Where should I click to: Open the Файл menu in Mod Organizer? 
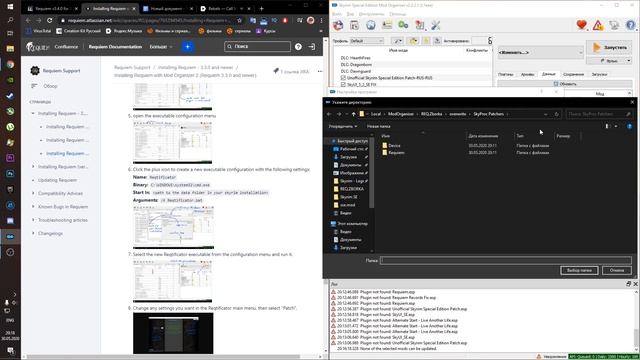337,14
